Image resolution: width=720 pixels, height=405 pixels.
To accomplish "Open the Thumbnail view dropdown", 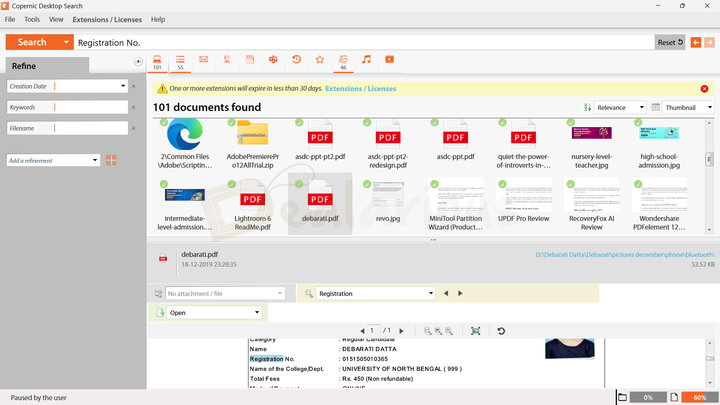I will point(709,107).
